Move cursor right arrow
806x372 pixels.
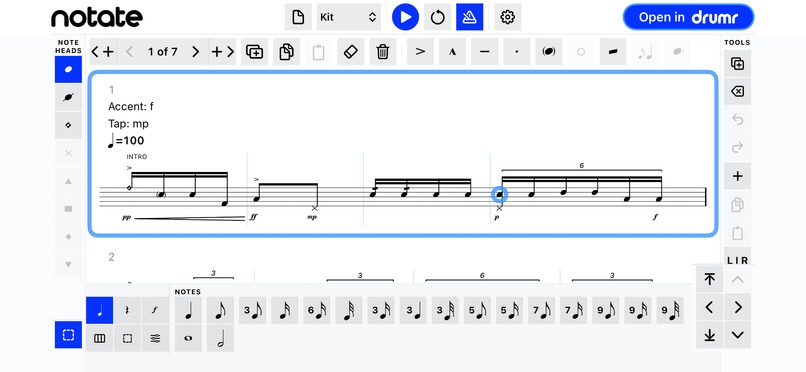(x=738, y=307)
